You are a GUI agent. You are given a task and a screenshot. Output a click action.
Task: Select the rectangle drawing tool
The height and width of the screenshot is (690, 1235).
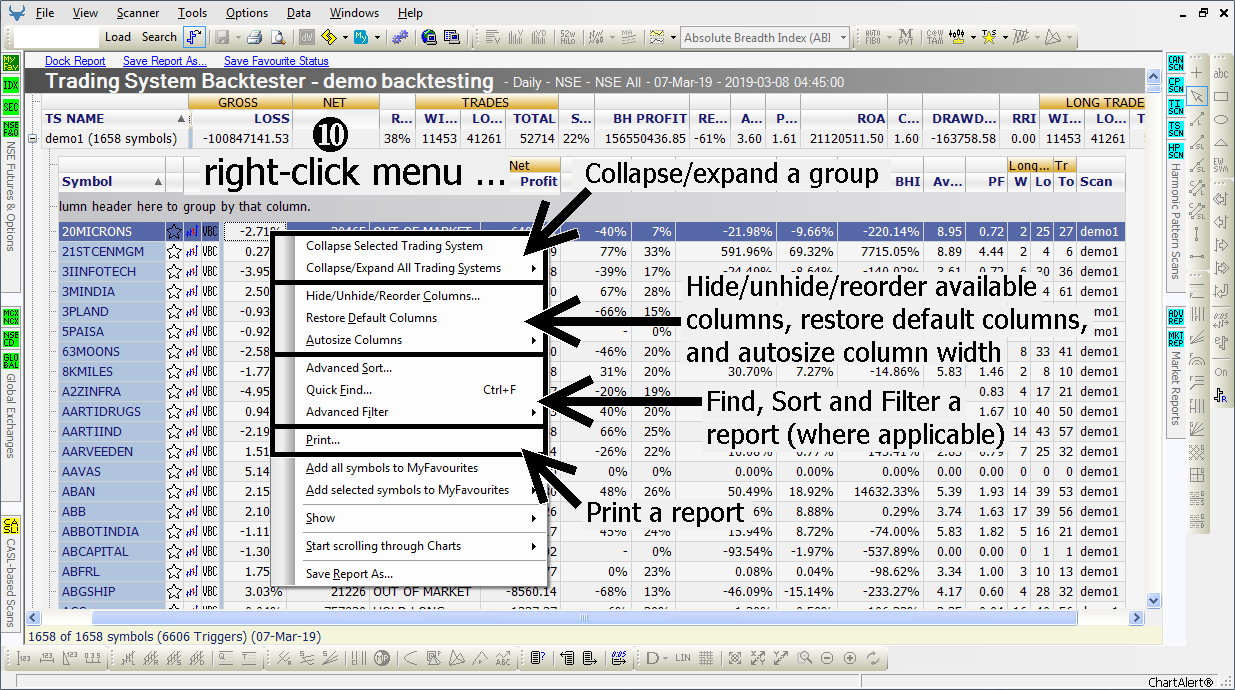click(x=1221, y=97)
